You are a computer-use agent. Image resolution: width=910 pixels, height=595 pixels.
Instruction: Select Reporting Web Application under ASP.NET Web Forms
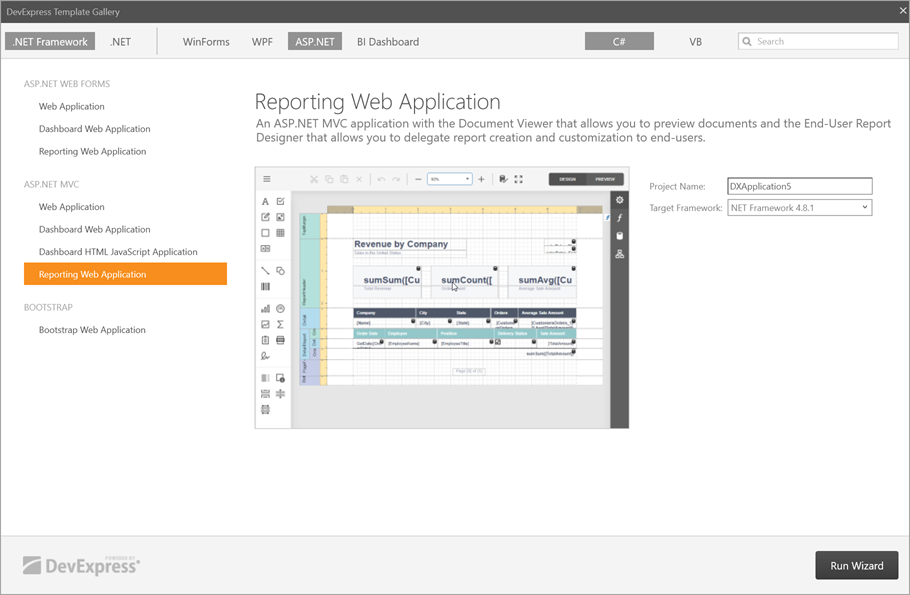[x=92, y=152]
